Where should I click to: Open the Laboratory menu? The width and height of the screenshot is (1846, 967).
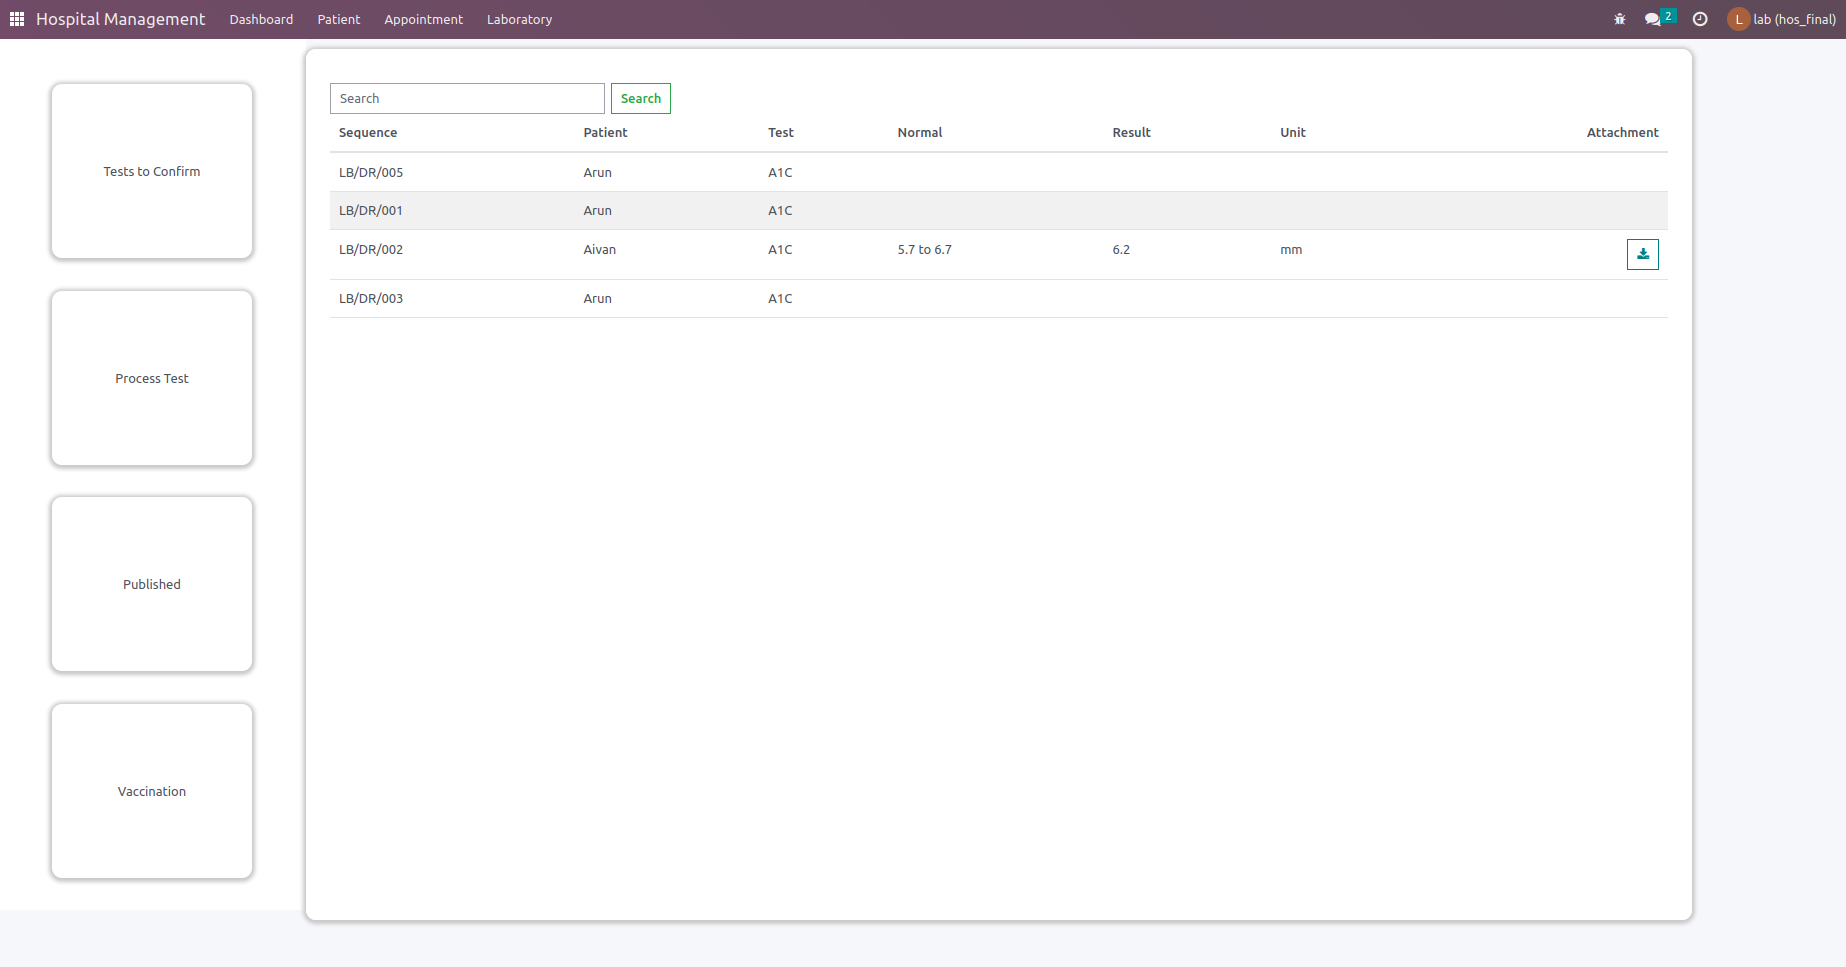[519, 19]
